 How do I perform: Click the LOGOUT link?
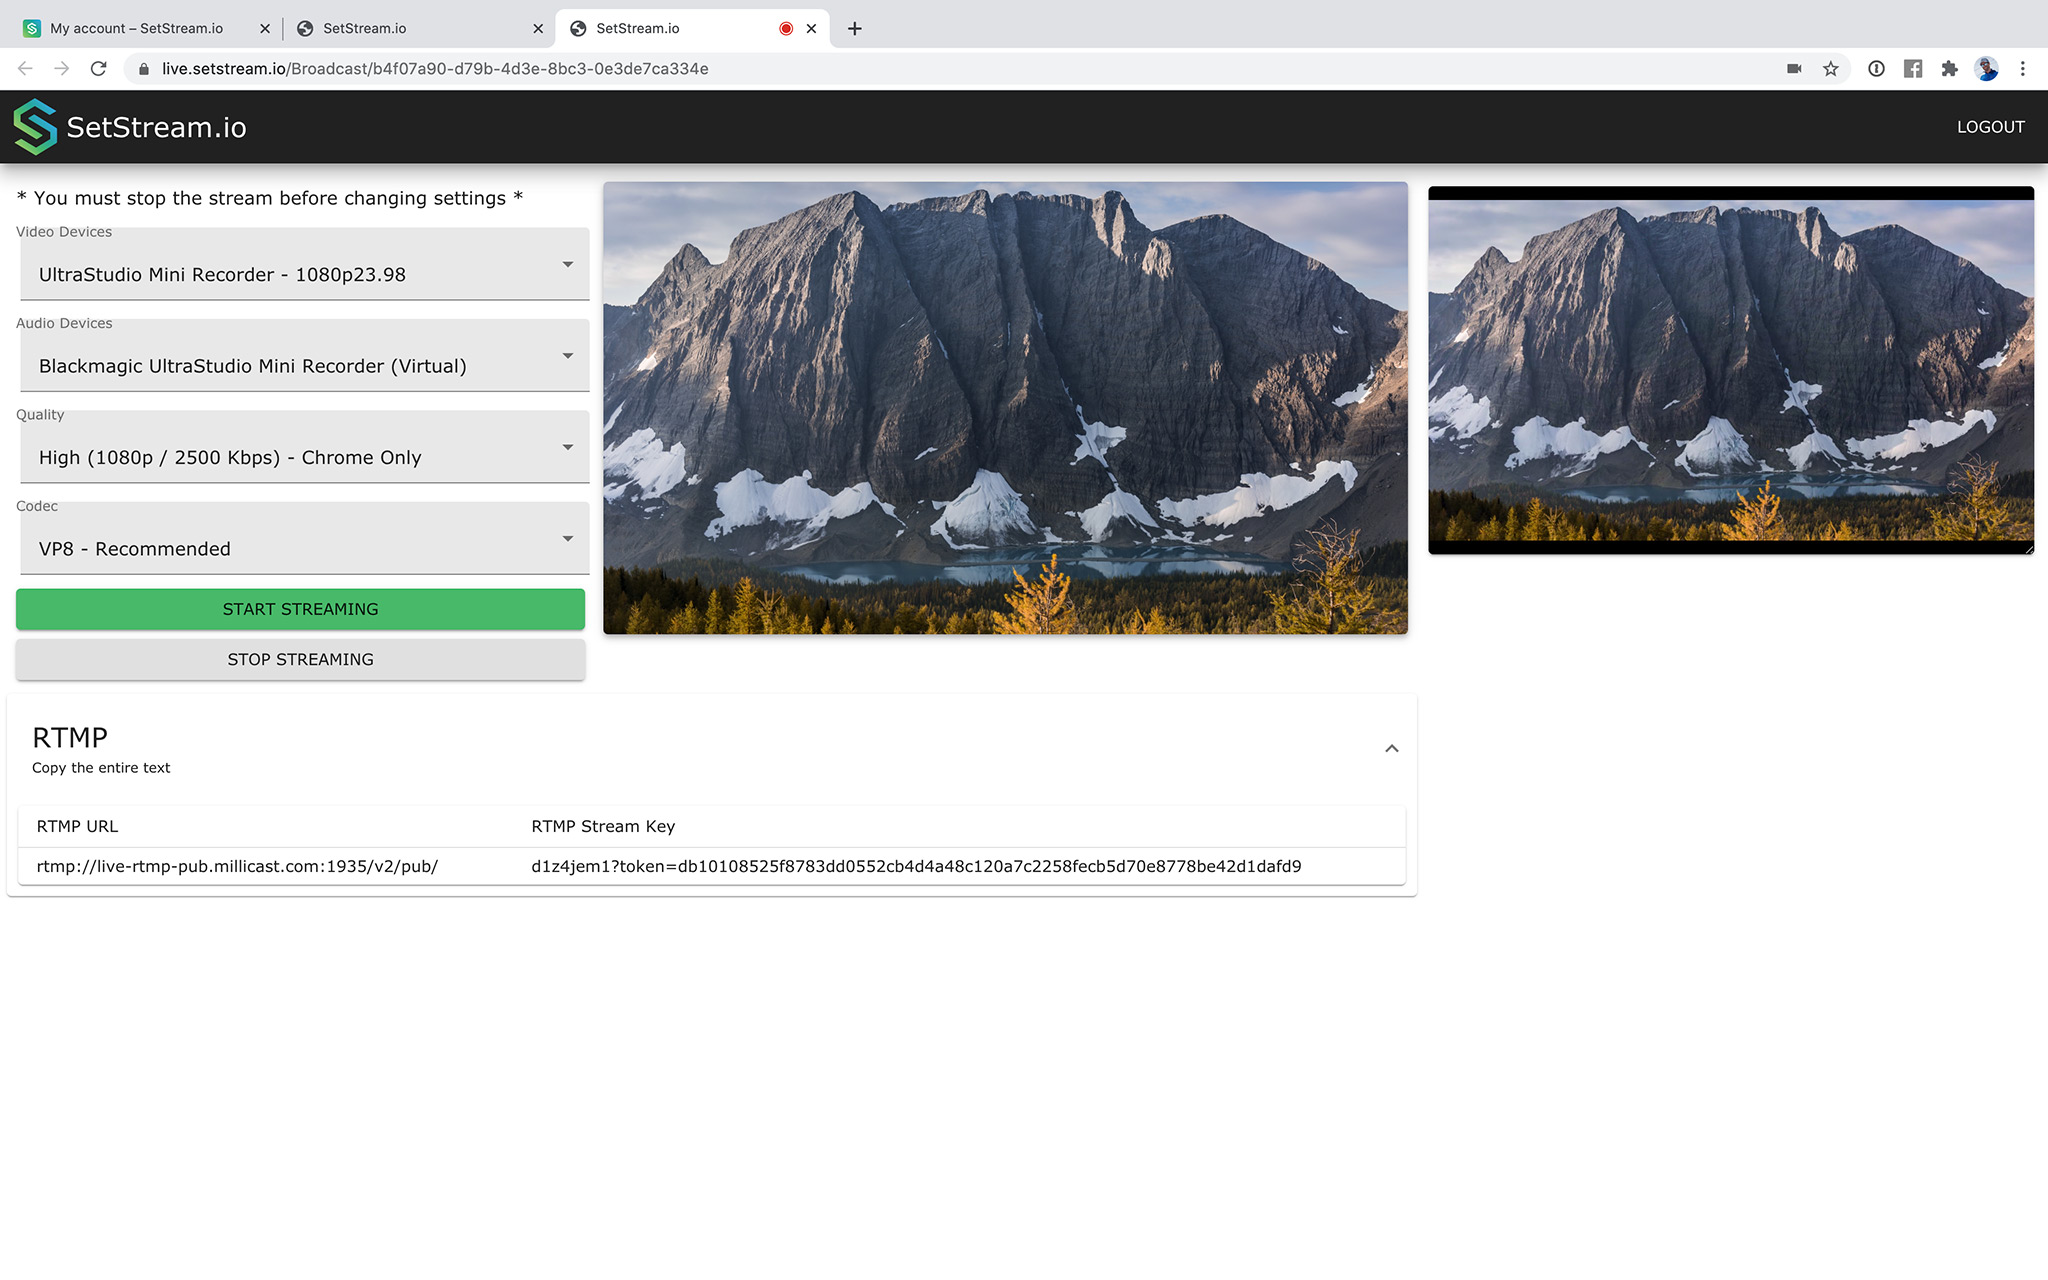click(x=1990, y=127)
